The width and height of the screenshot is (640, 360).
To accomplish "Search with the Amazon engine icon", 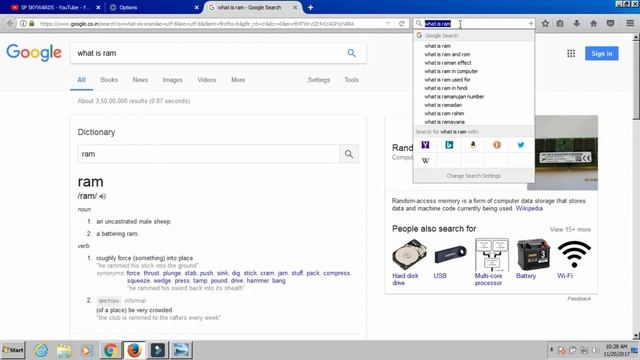I will click(473, 145).
